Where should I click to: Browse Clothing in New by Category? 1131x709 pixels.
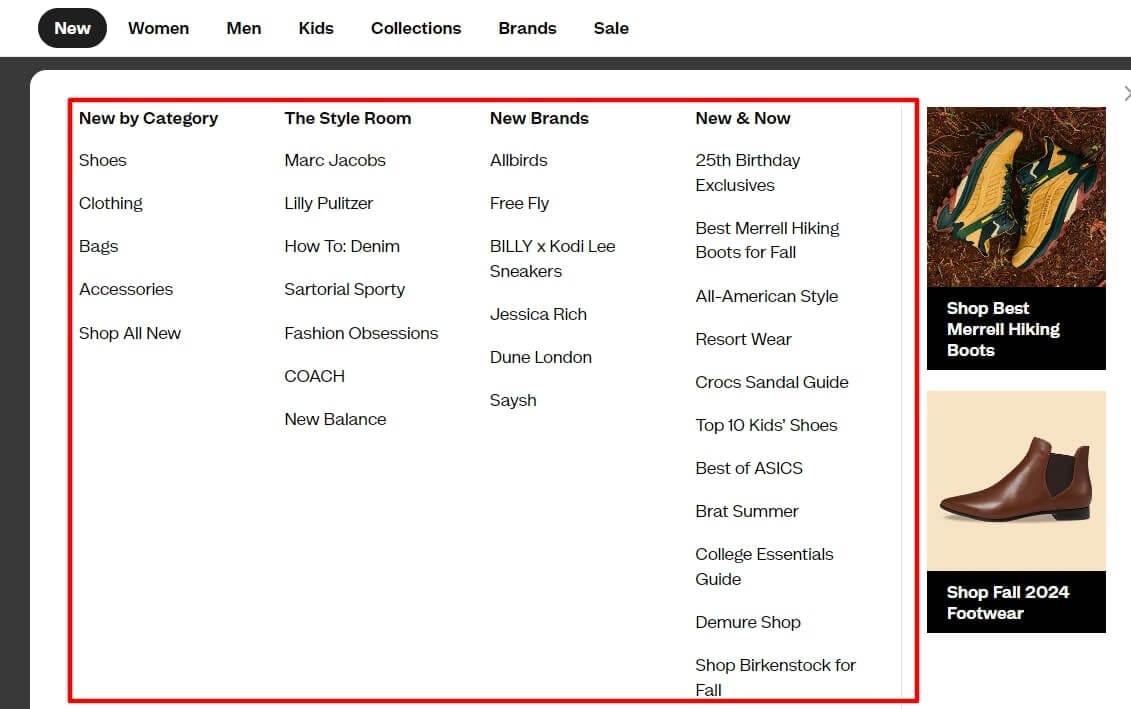tap(110, 203)
